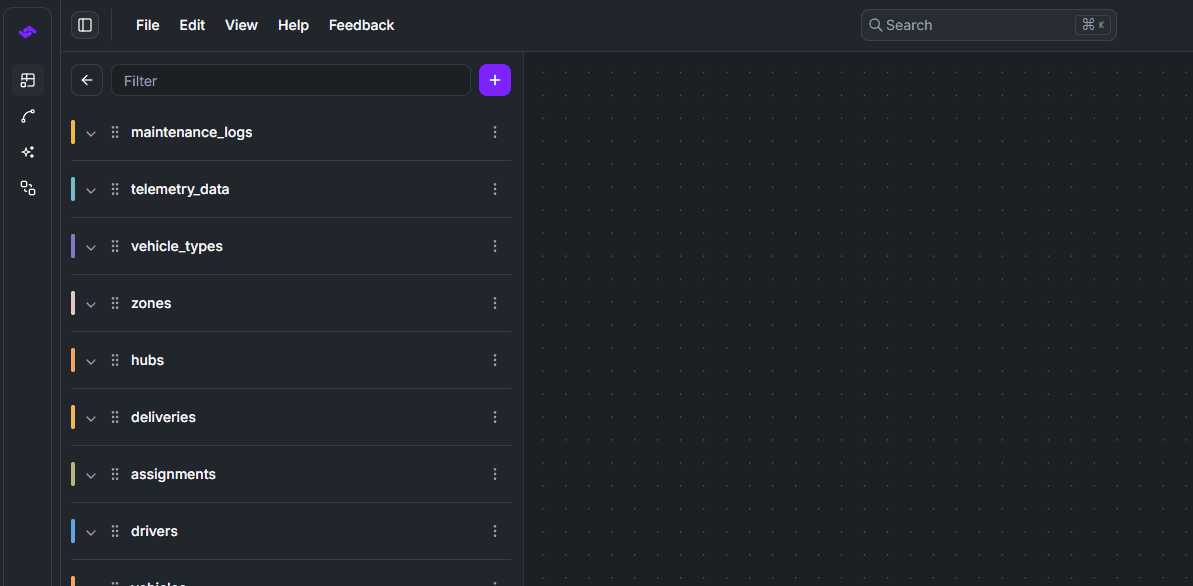Click the app logo at top left
The height and width of the screenshot is (586, 1193).
pos(27,31)
